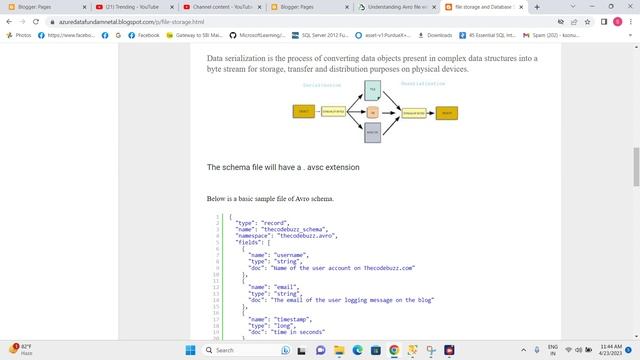640x360 pixels.
Task: Click the "thecodebuzz_schema" code line
Action: click(x=282, y=229)
